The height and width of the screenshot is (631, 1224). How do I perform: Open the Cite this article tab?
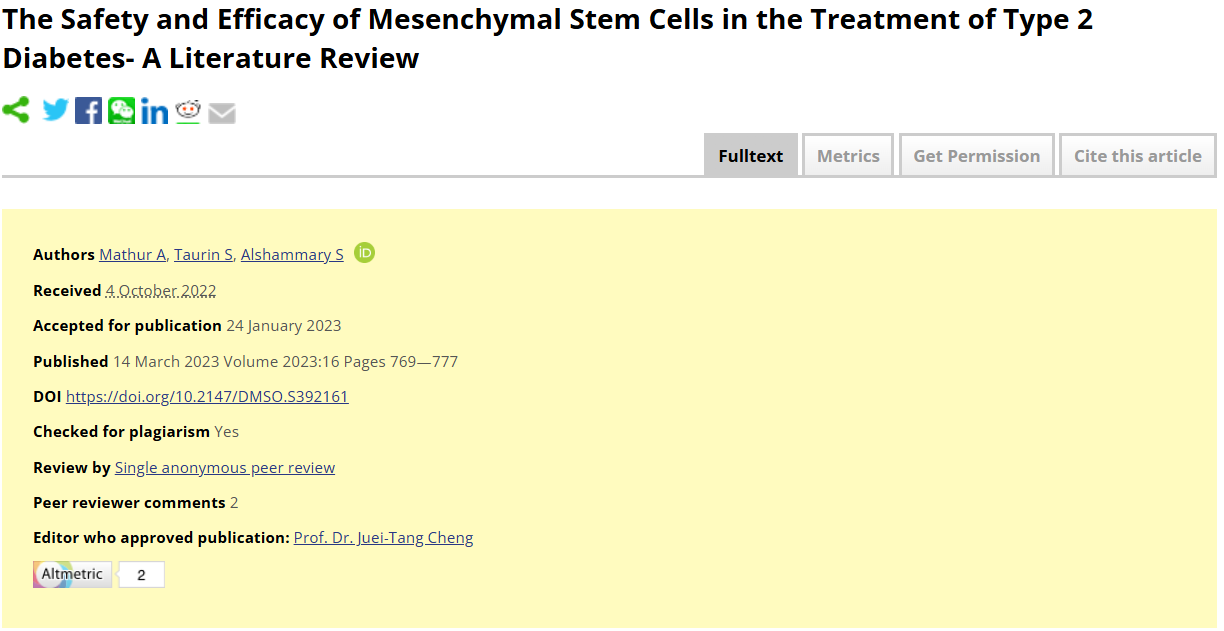coord(1137,156)
